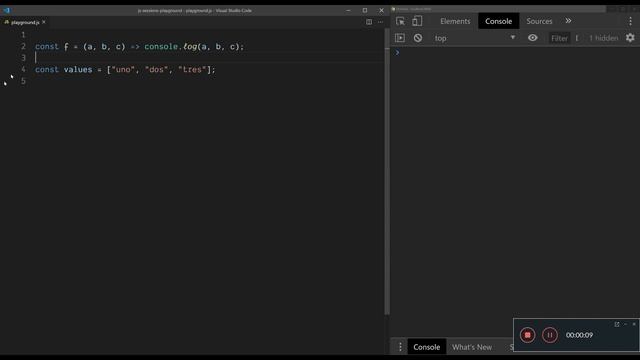Close the recorder widget

pos(634,324)
